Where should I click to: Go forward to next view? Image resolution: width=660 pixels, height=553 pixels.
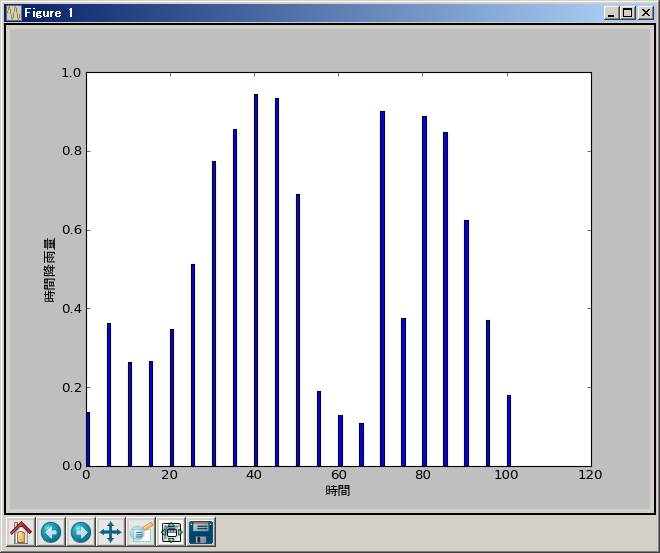[81, 532]
